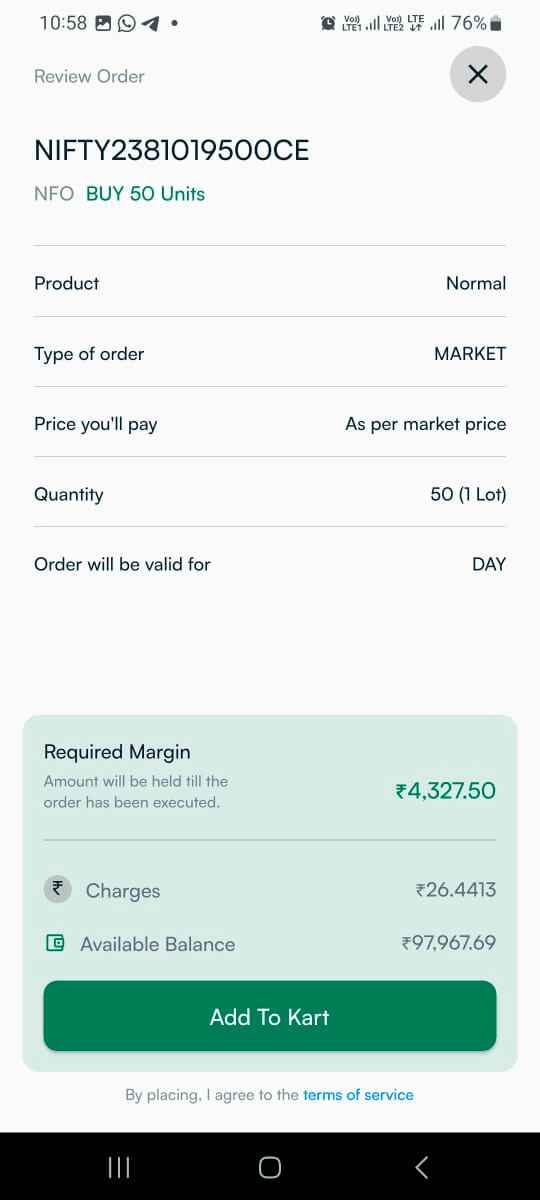Viewport: 540px width, 1200px height.
Task: Tap the gallery notification icon
Action: pyautogui.click(x=103, y=23)
